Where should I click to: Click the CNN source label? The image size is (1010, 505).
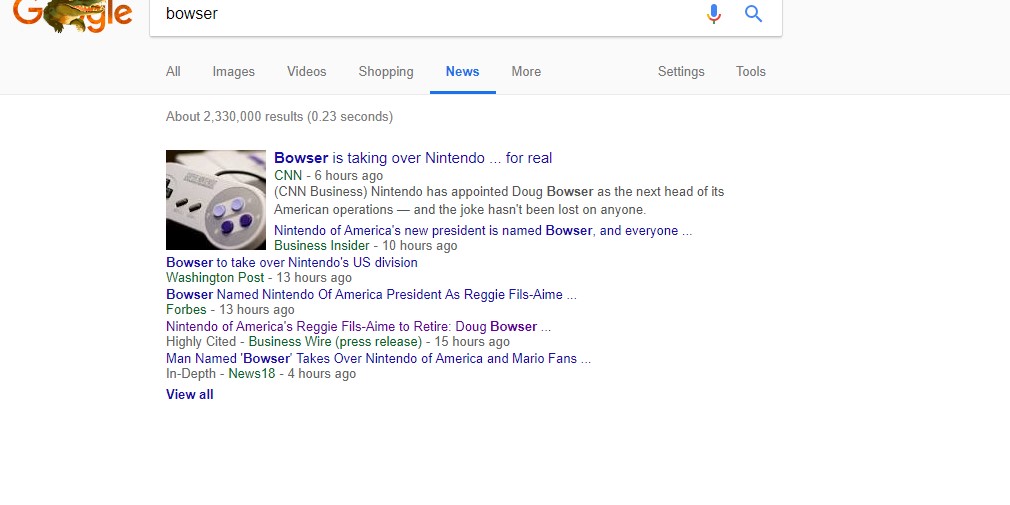tap(288, 175)
